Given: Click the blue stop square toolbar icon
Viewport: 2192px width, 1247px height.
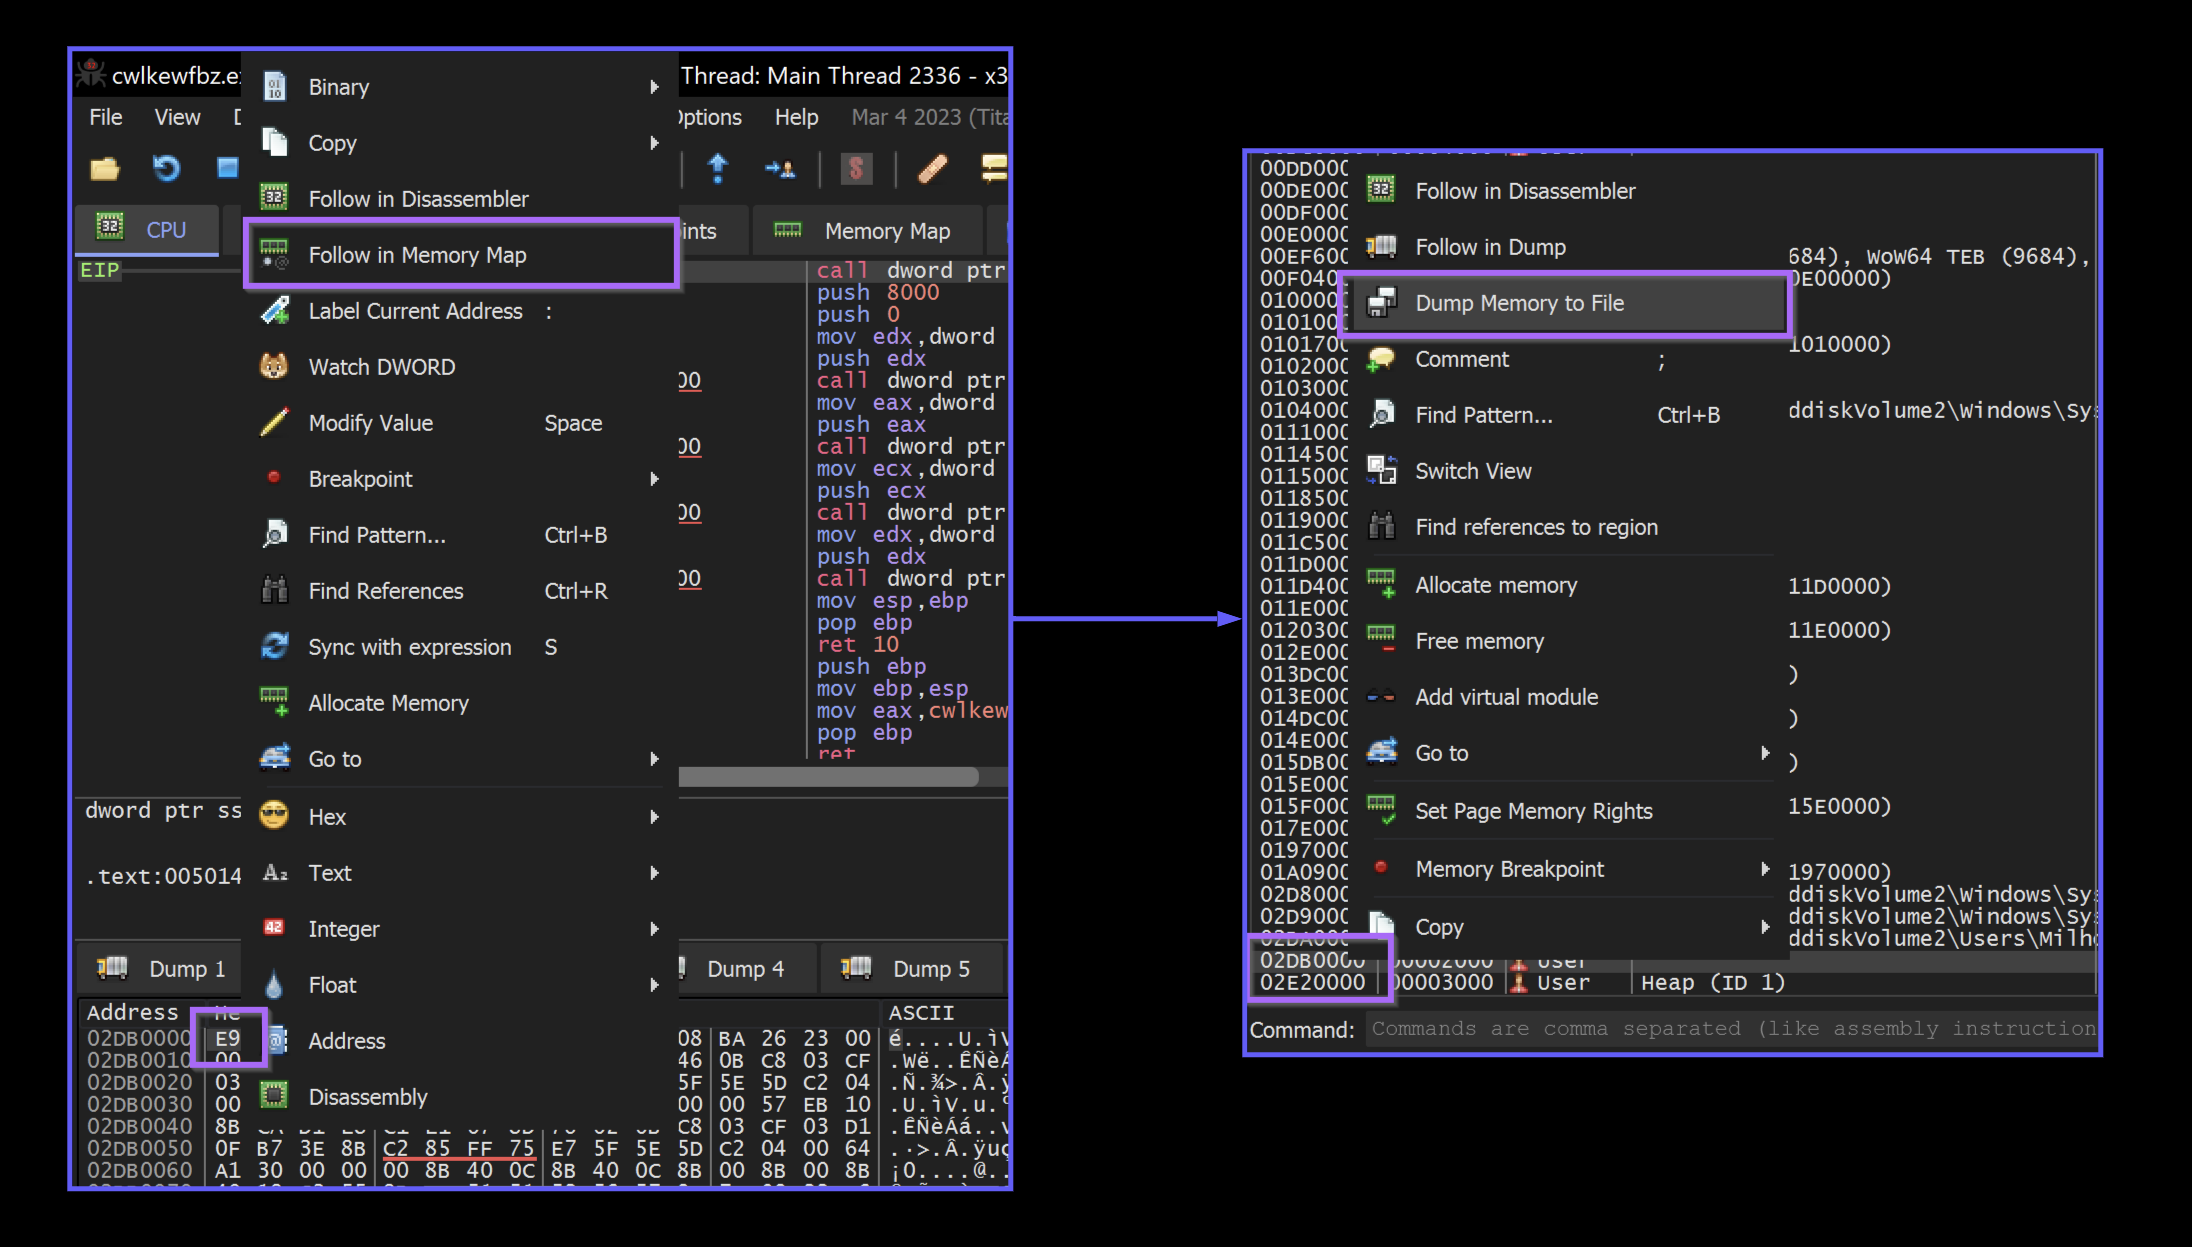Looking at the screenshot, I should click(227, 168).
